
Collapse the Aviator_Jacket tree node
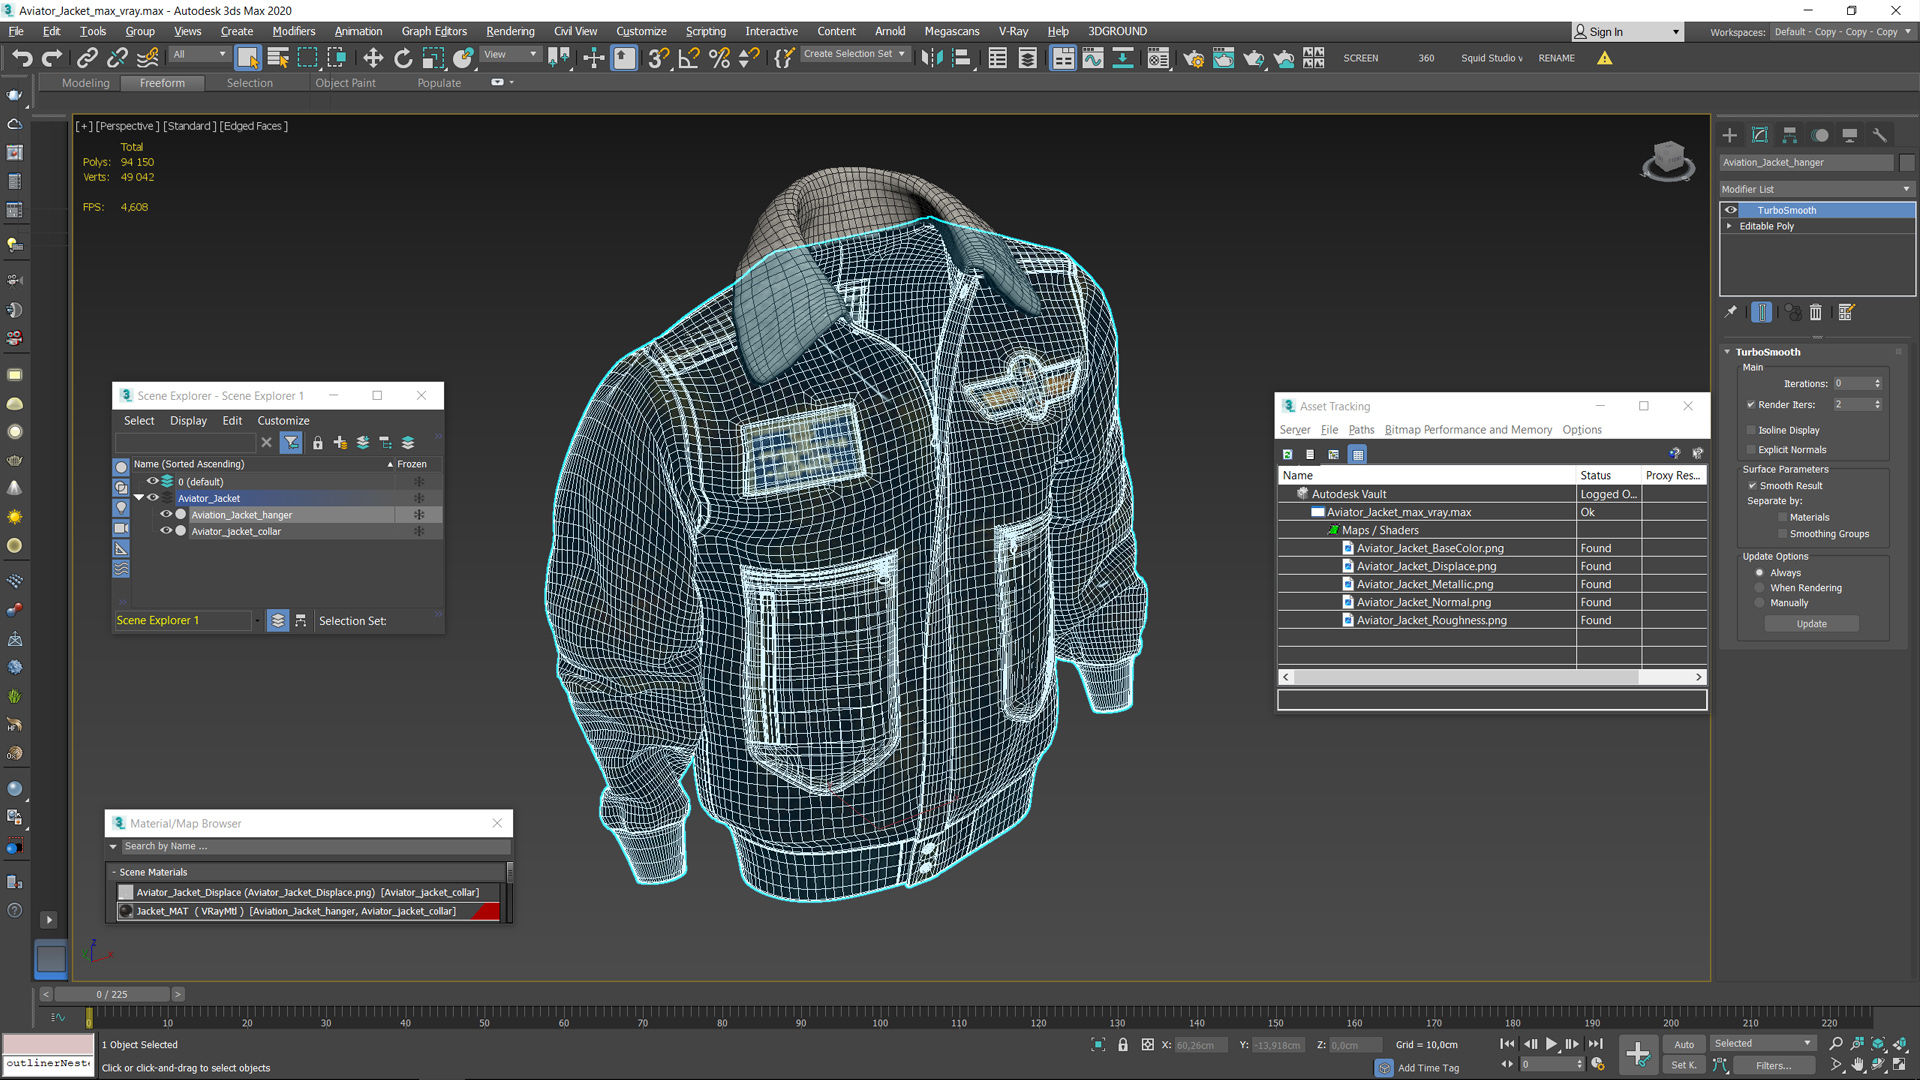139,498
